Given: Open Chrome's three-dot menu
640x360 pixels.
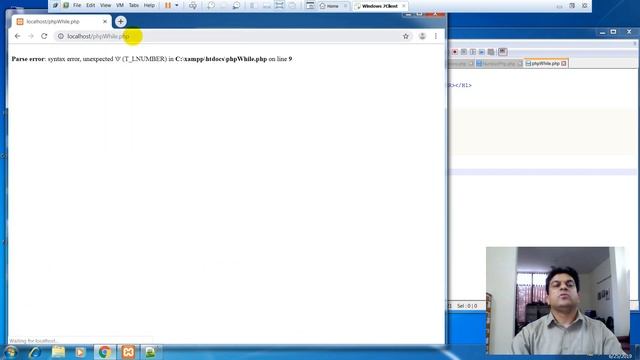Looking at the screenshot, I should click(x=436, y=36).
